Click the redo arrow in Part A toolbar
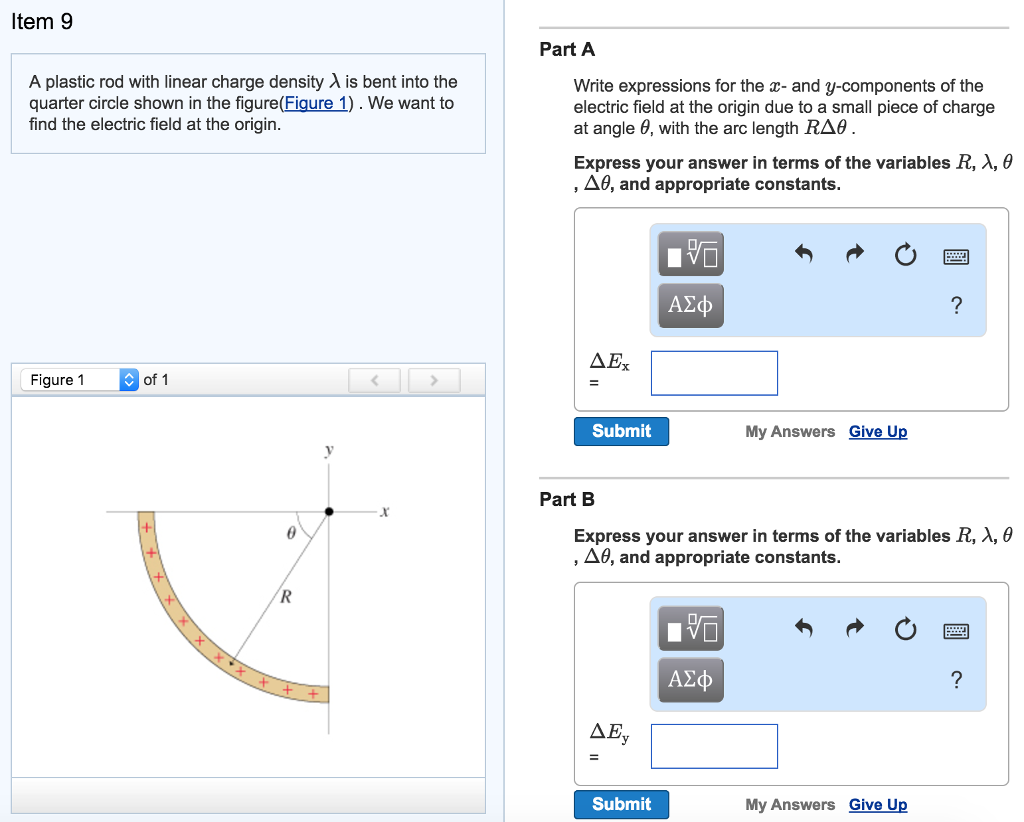1024x822 pixels. pyautogui.click(x=853, y=255)
